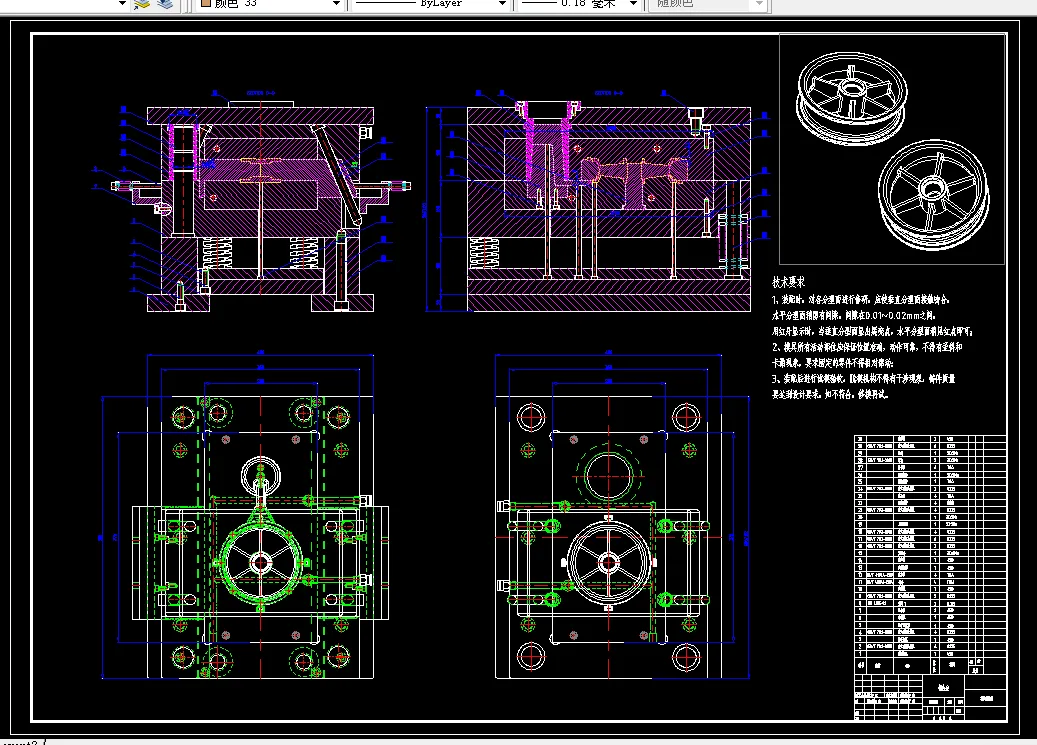
Task: Select the note line containing 0.01~0.02mm
Action: pos(853,316)
